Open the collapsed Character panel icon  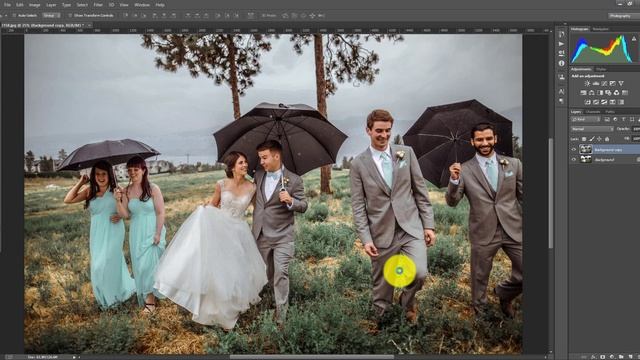point(562,91)
